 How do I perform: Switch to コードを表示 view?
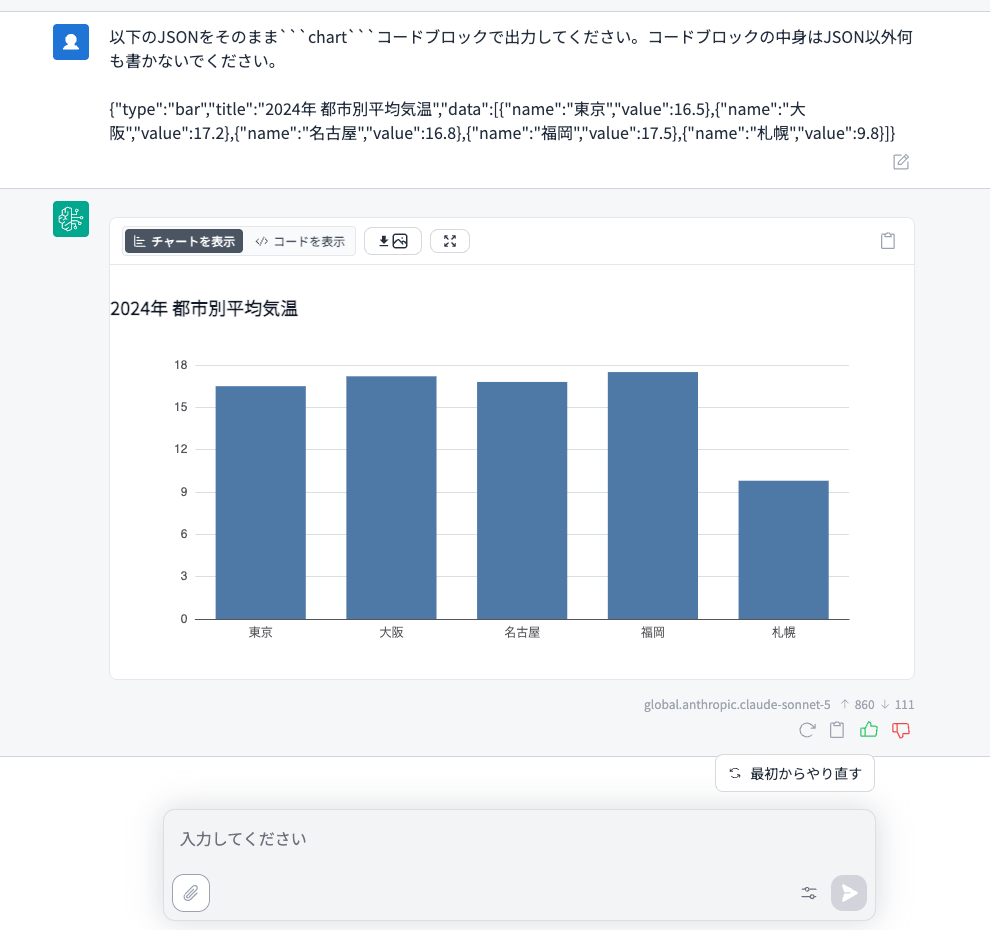pos(301,241)
